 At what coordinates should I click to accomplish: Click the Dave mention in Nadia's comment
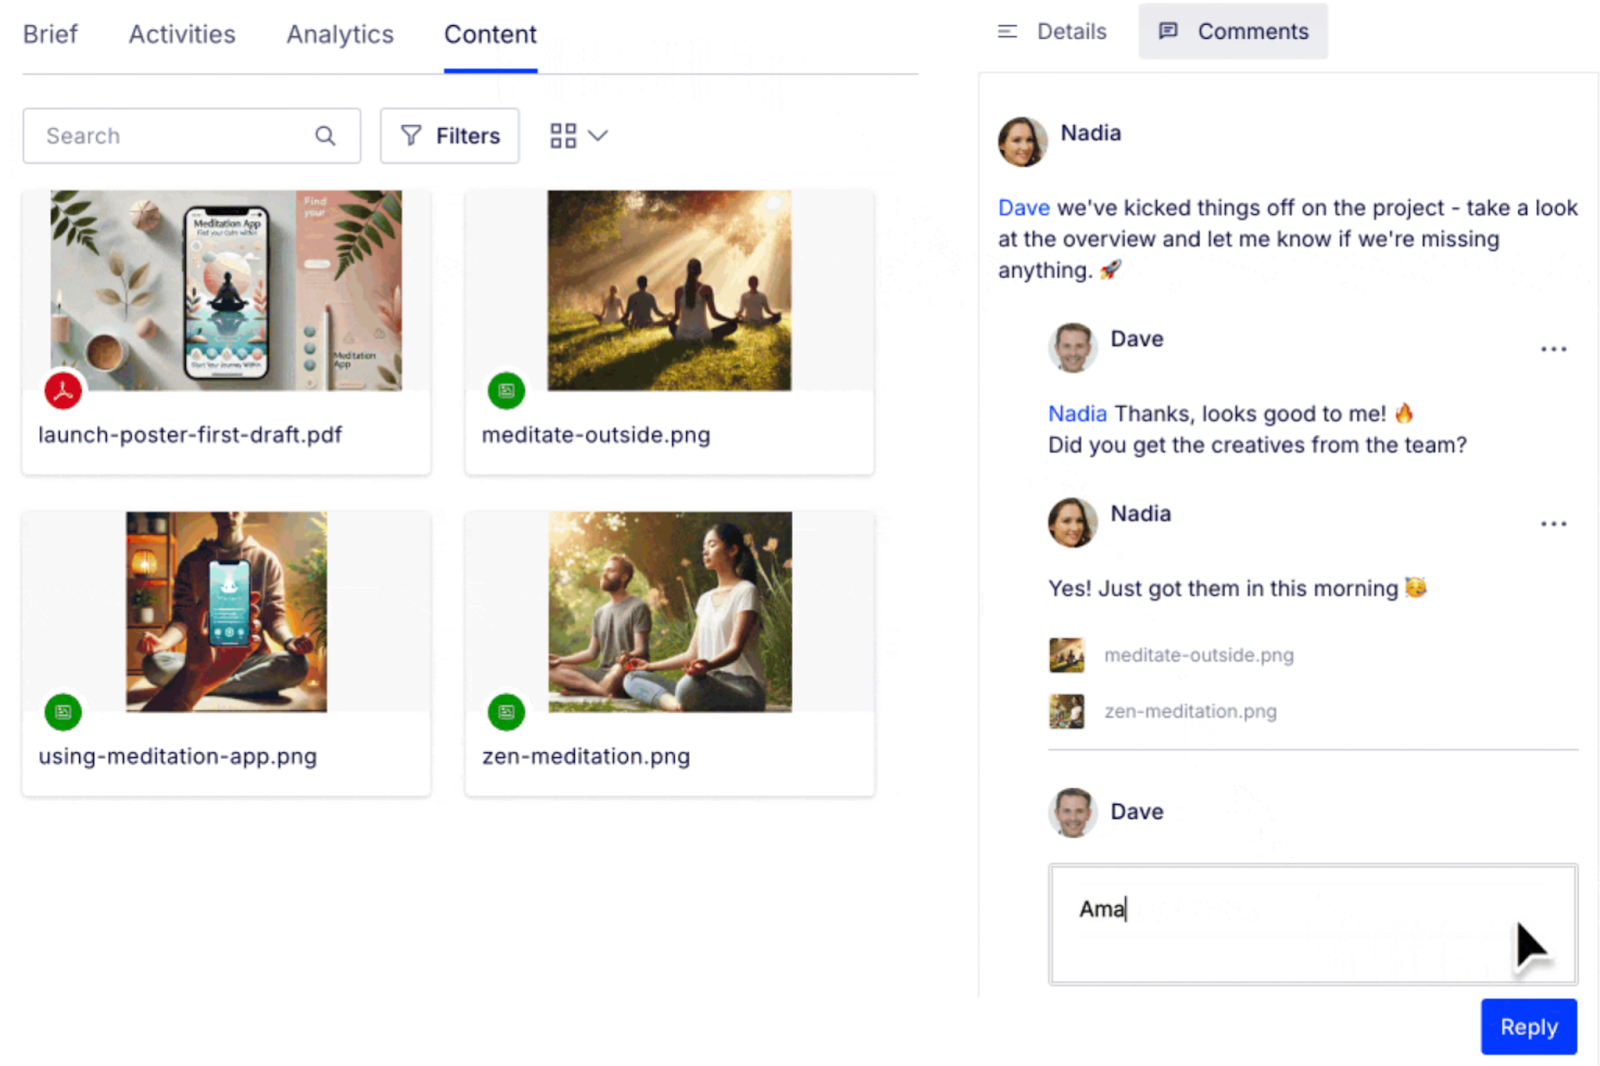pos(1023,208)
